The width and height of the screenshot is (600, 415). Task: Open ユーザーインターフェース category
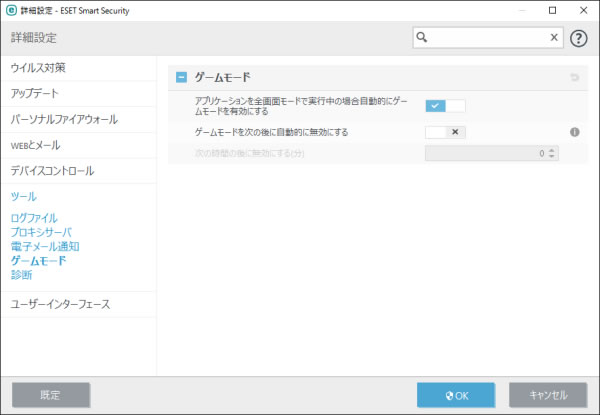tap(60, 304)
